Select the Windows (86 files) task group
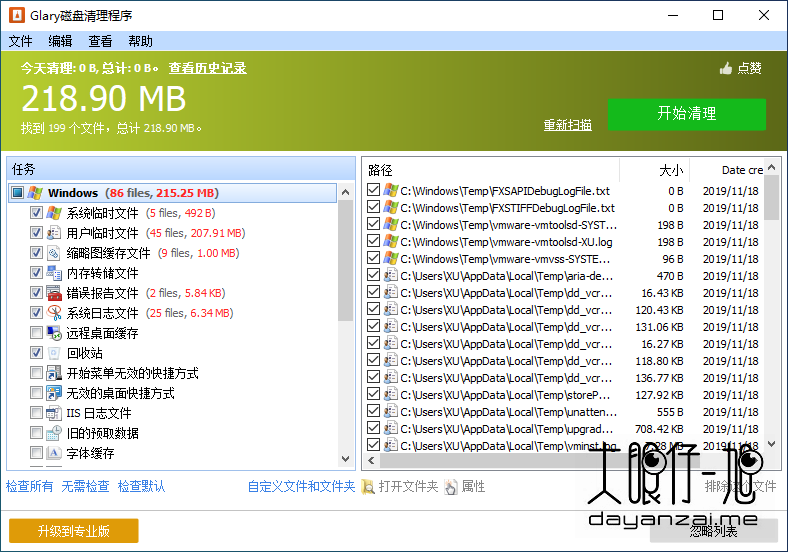Viewport: 788px width, 552px height. coord(172,193)
